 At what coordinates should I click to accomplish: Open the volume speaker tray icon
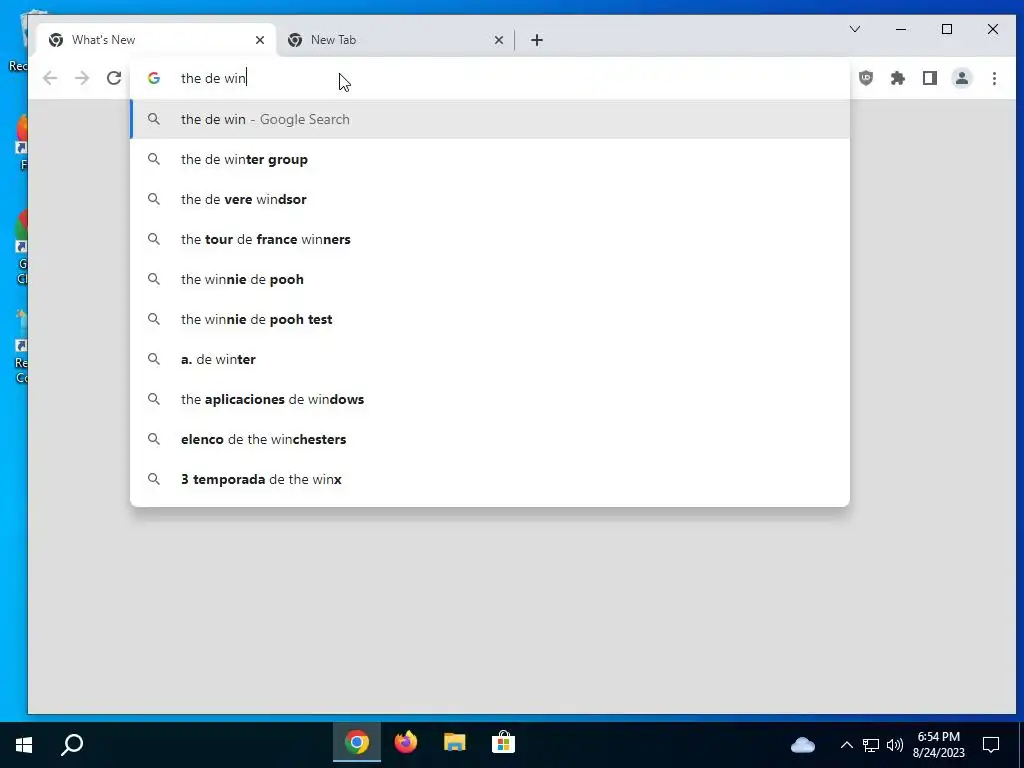click(895, 744)
